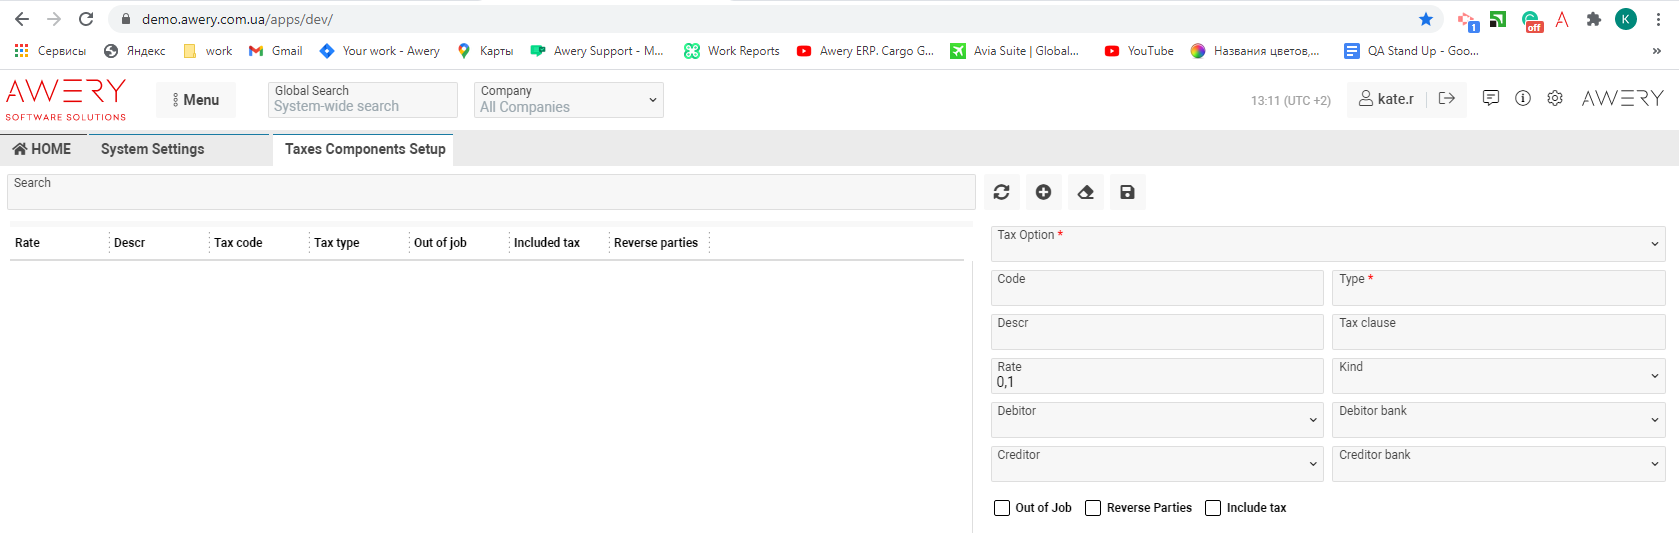Save the tax component with the floppy disk icon
Screen dimensions: 1679x533
pos(1127,192)
